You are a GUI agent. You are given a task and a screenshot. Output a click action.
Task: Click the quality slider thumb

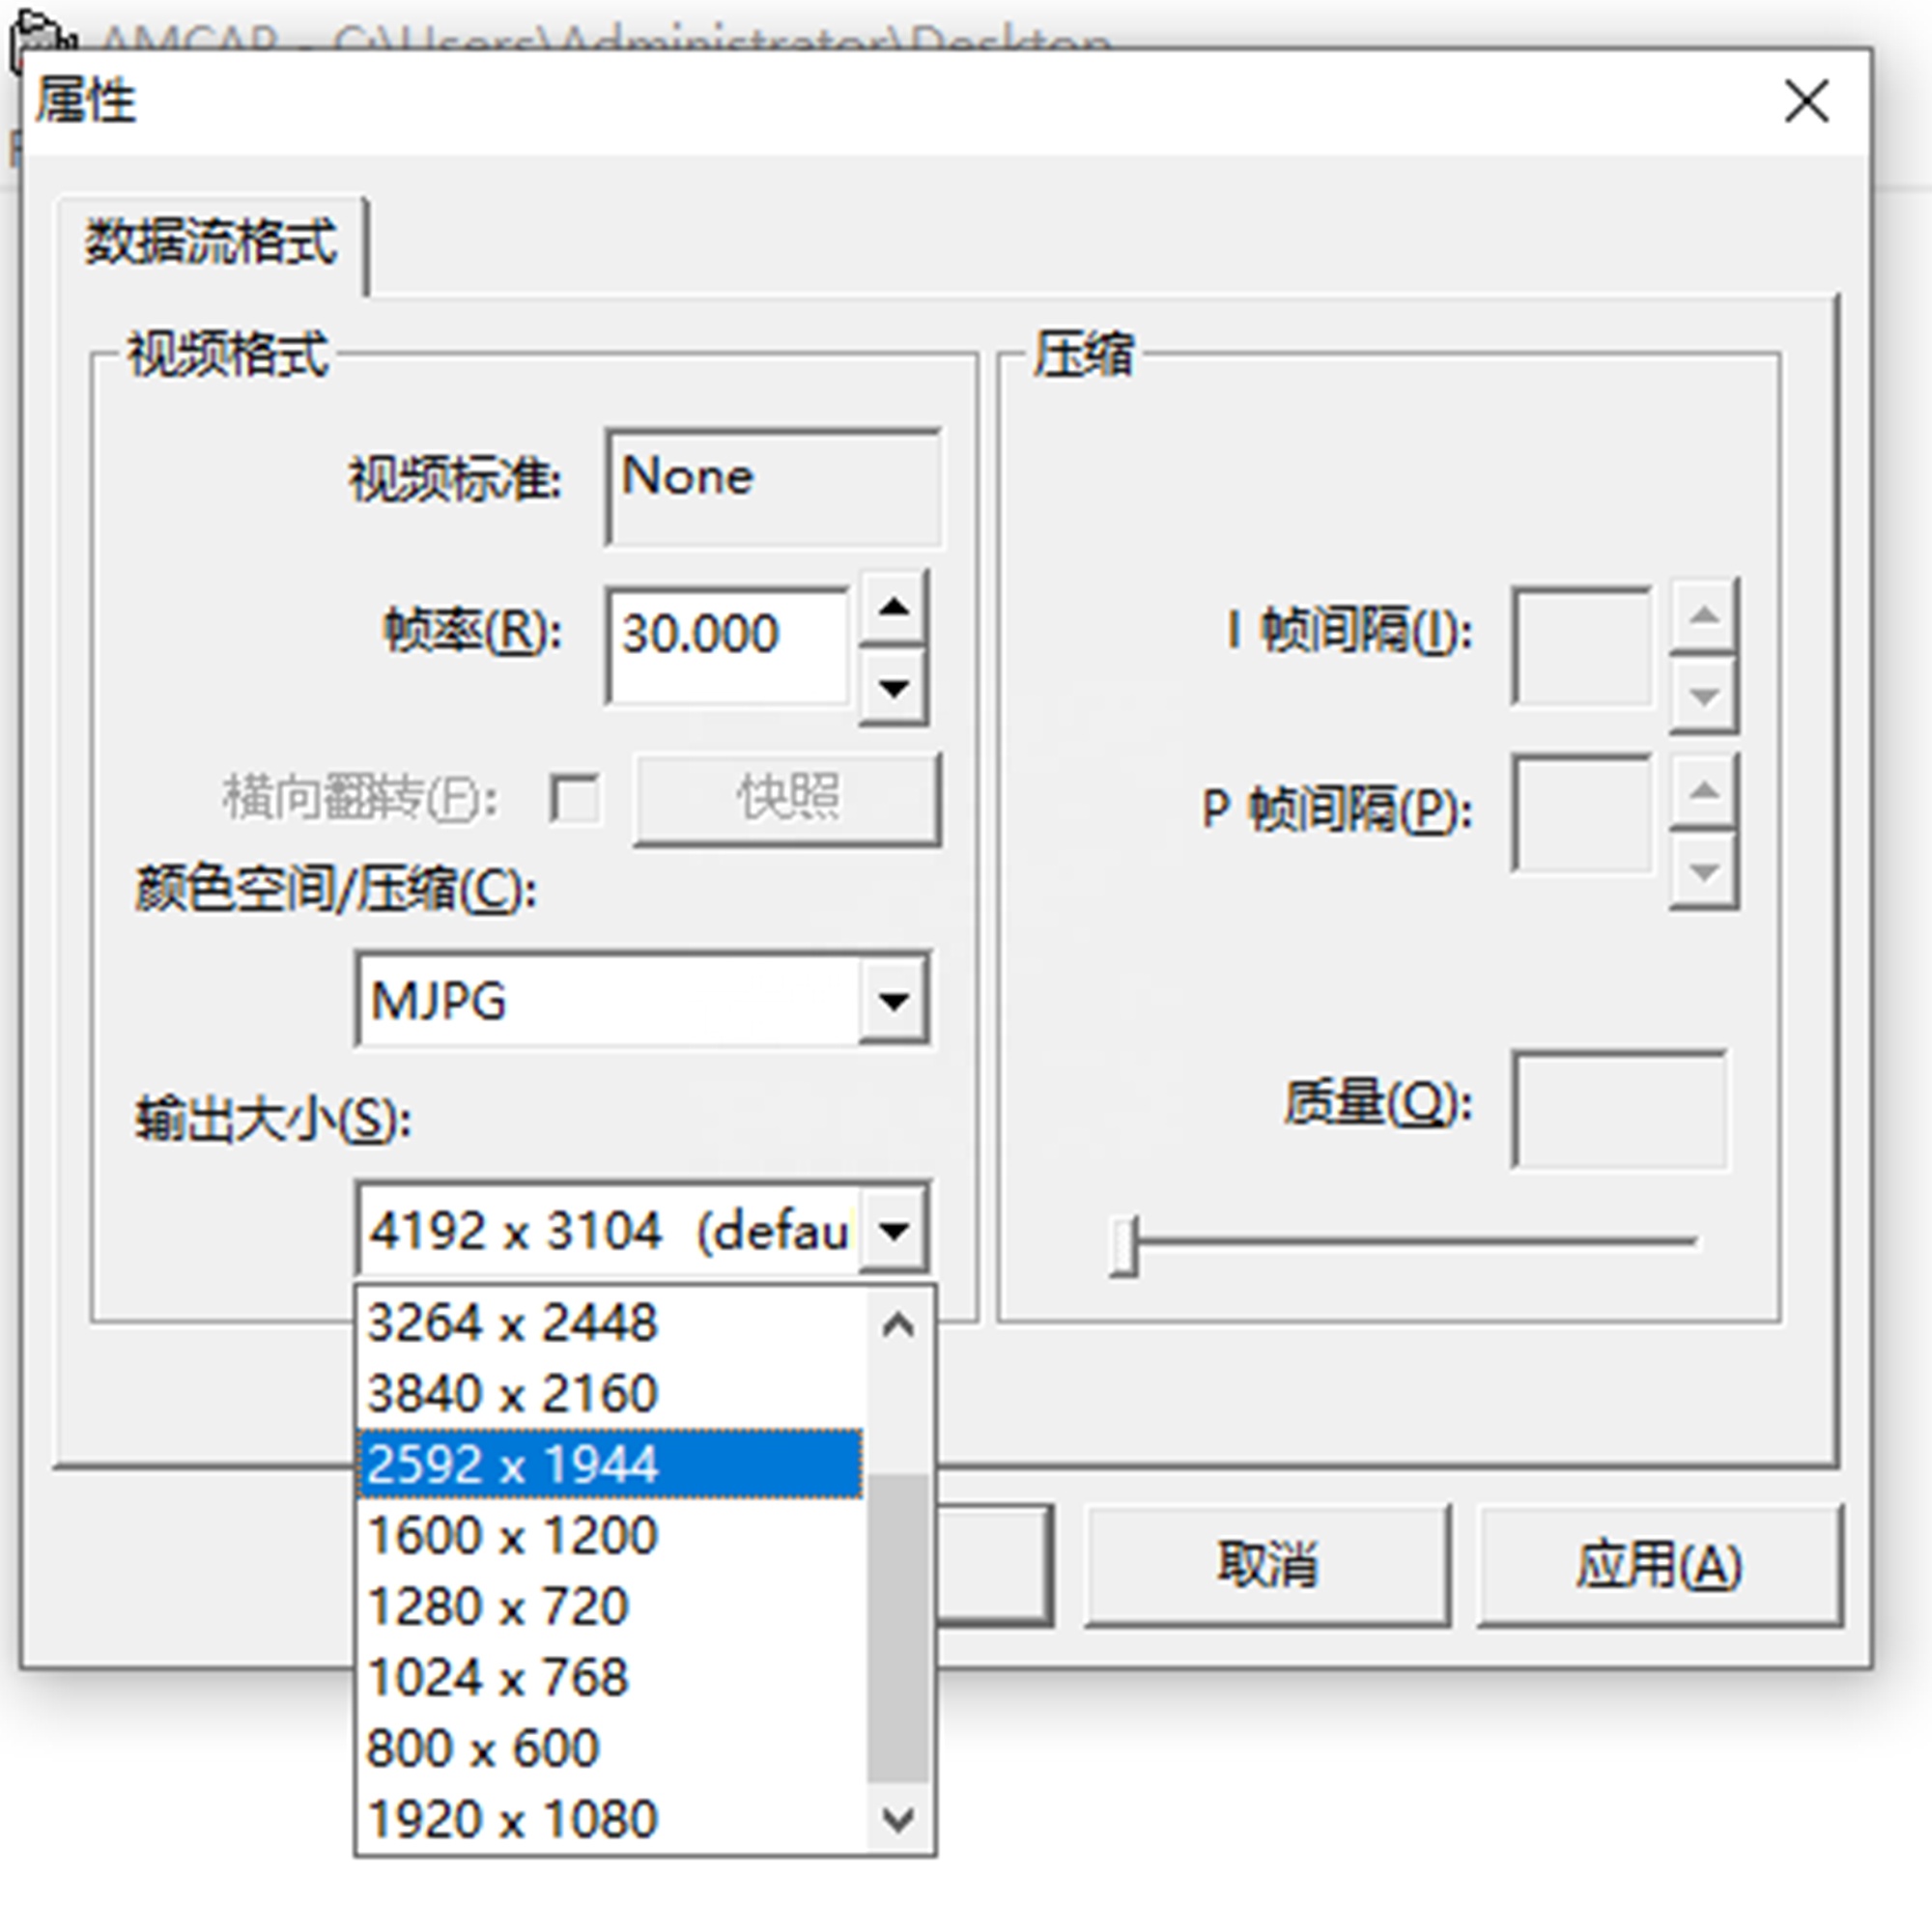(x=1124, y=1245)
